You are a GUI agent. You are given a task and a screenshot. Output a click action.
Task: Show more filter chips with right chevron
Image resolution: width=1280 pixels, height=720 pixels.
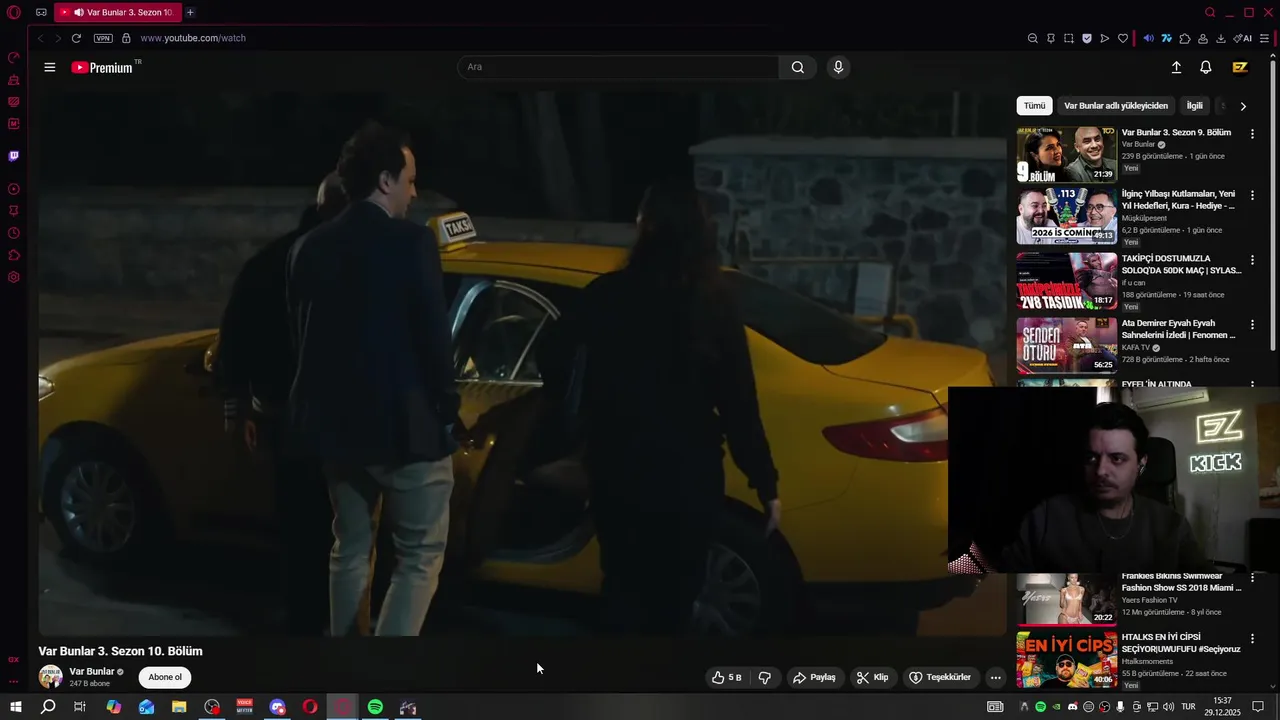click(1243, 106)
